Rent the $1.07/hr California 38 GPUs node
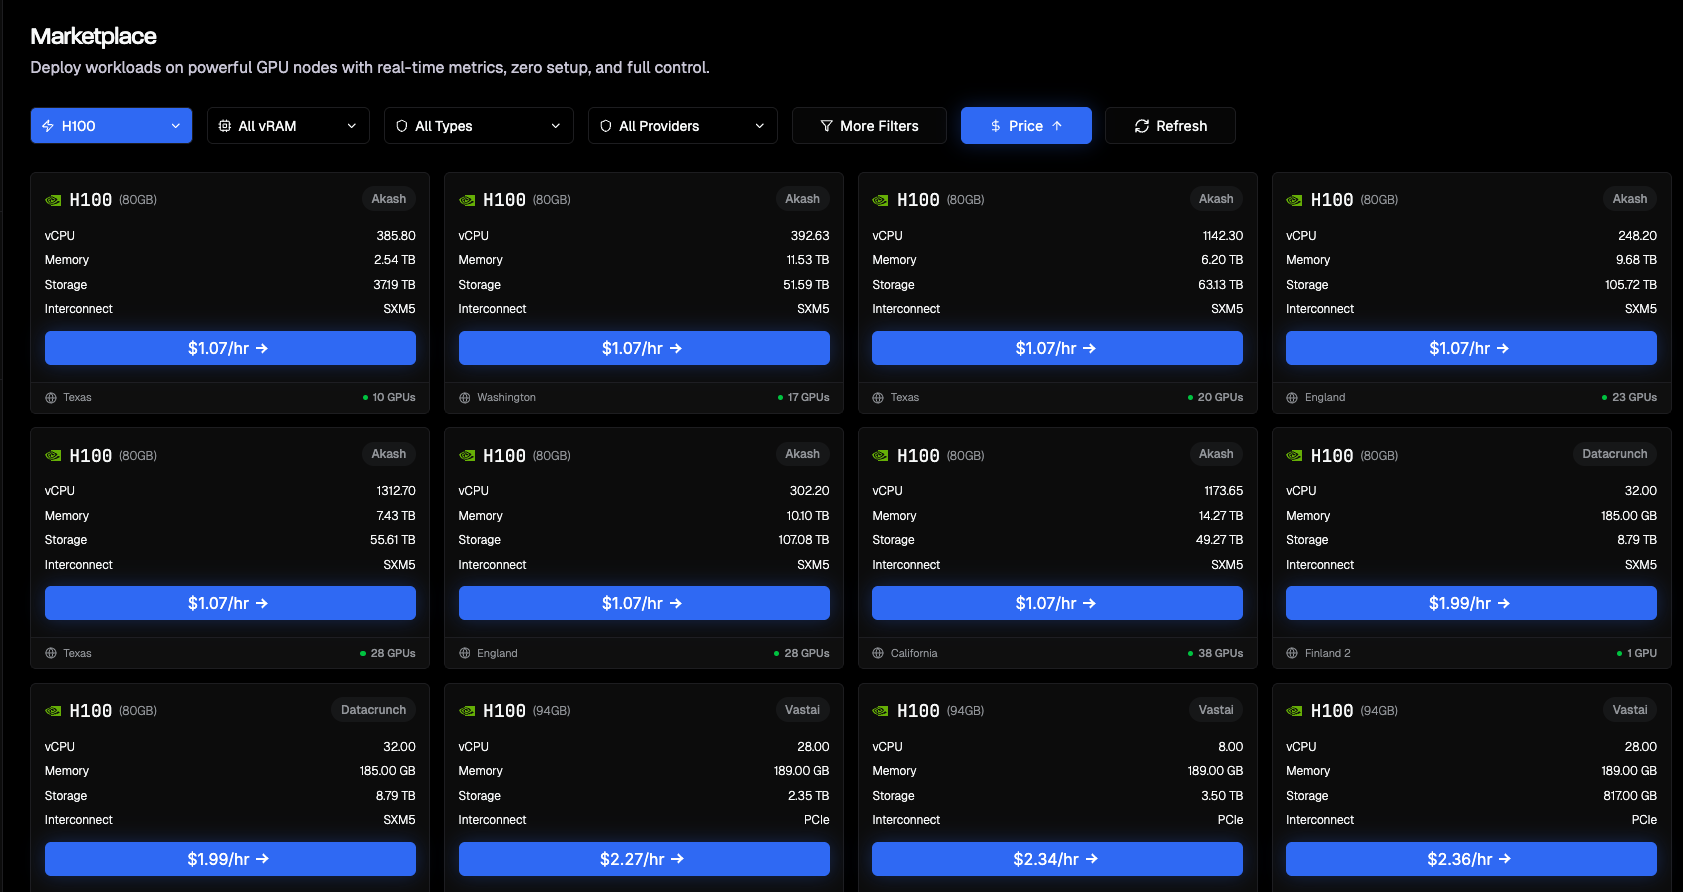1683x892 pixels. point(1057,603)
